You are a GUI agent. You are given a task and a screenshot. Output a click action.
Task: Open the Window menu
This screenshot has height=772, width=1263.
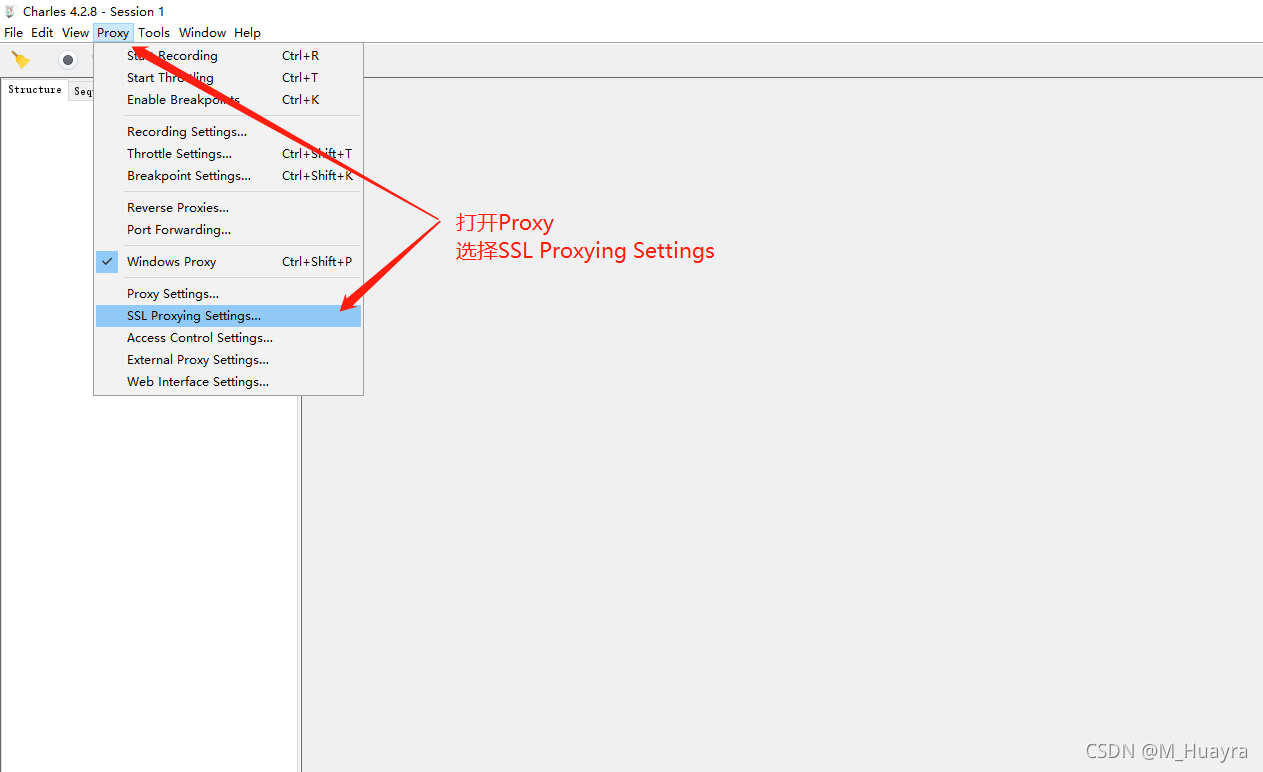point(203,33)
